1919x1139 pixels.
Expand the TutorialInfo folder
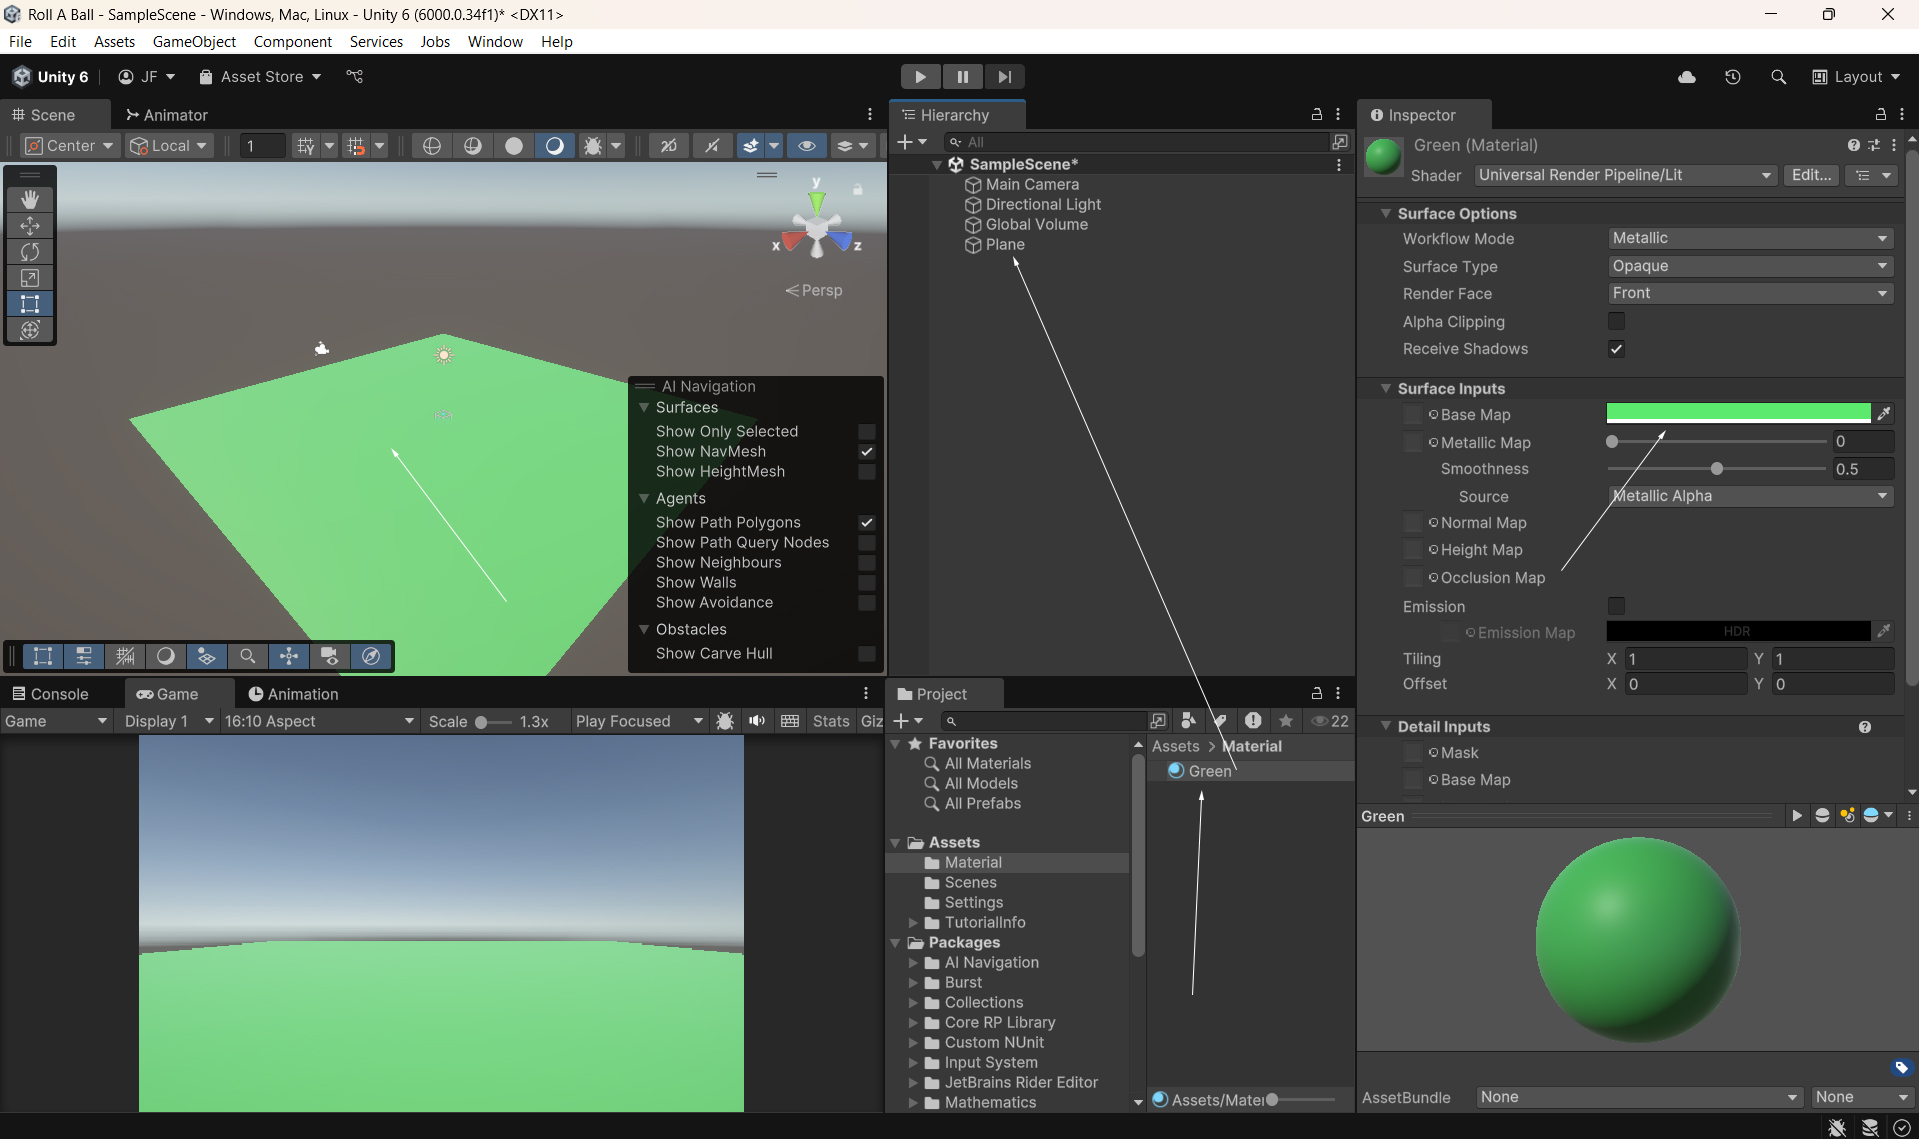[x=913, y=922]
